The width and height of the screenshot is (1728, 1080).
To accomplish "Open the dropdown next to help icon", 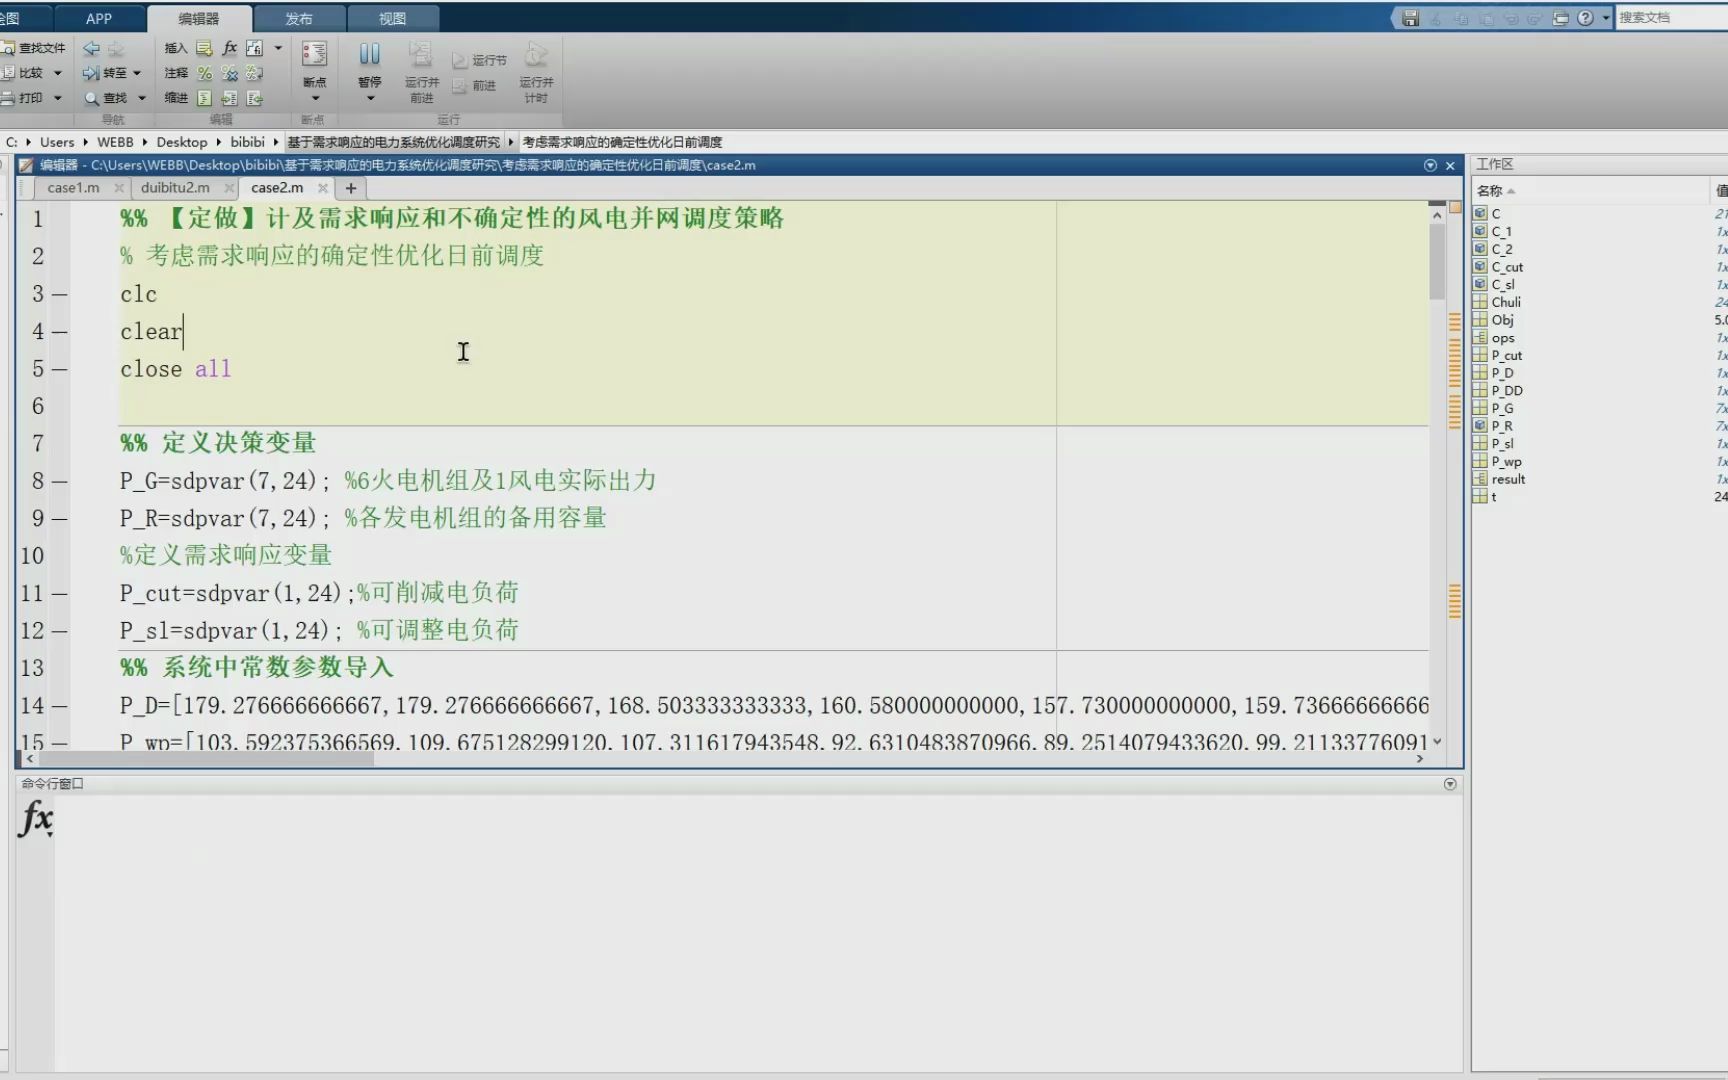I will tap(1606, 18).
